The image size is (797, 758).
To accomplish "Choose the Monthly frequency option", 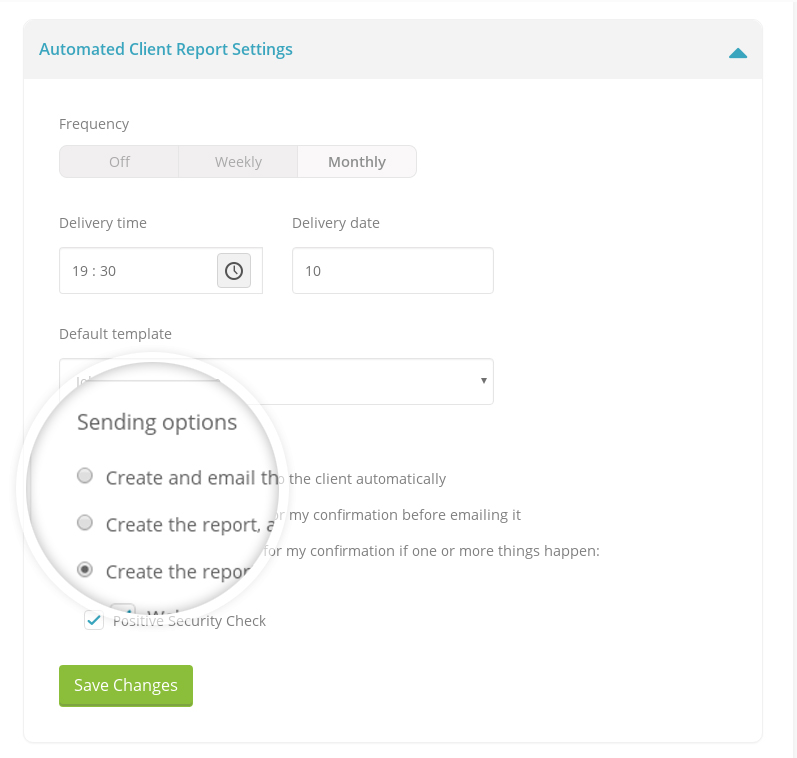I will [357, 162].
